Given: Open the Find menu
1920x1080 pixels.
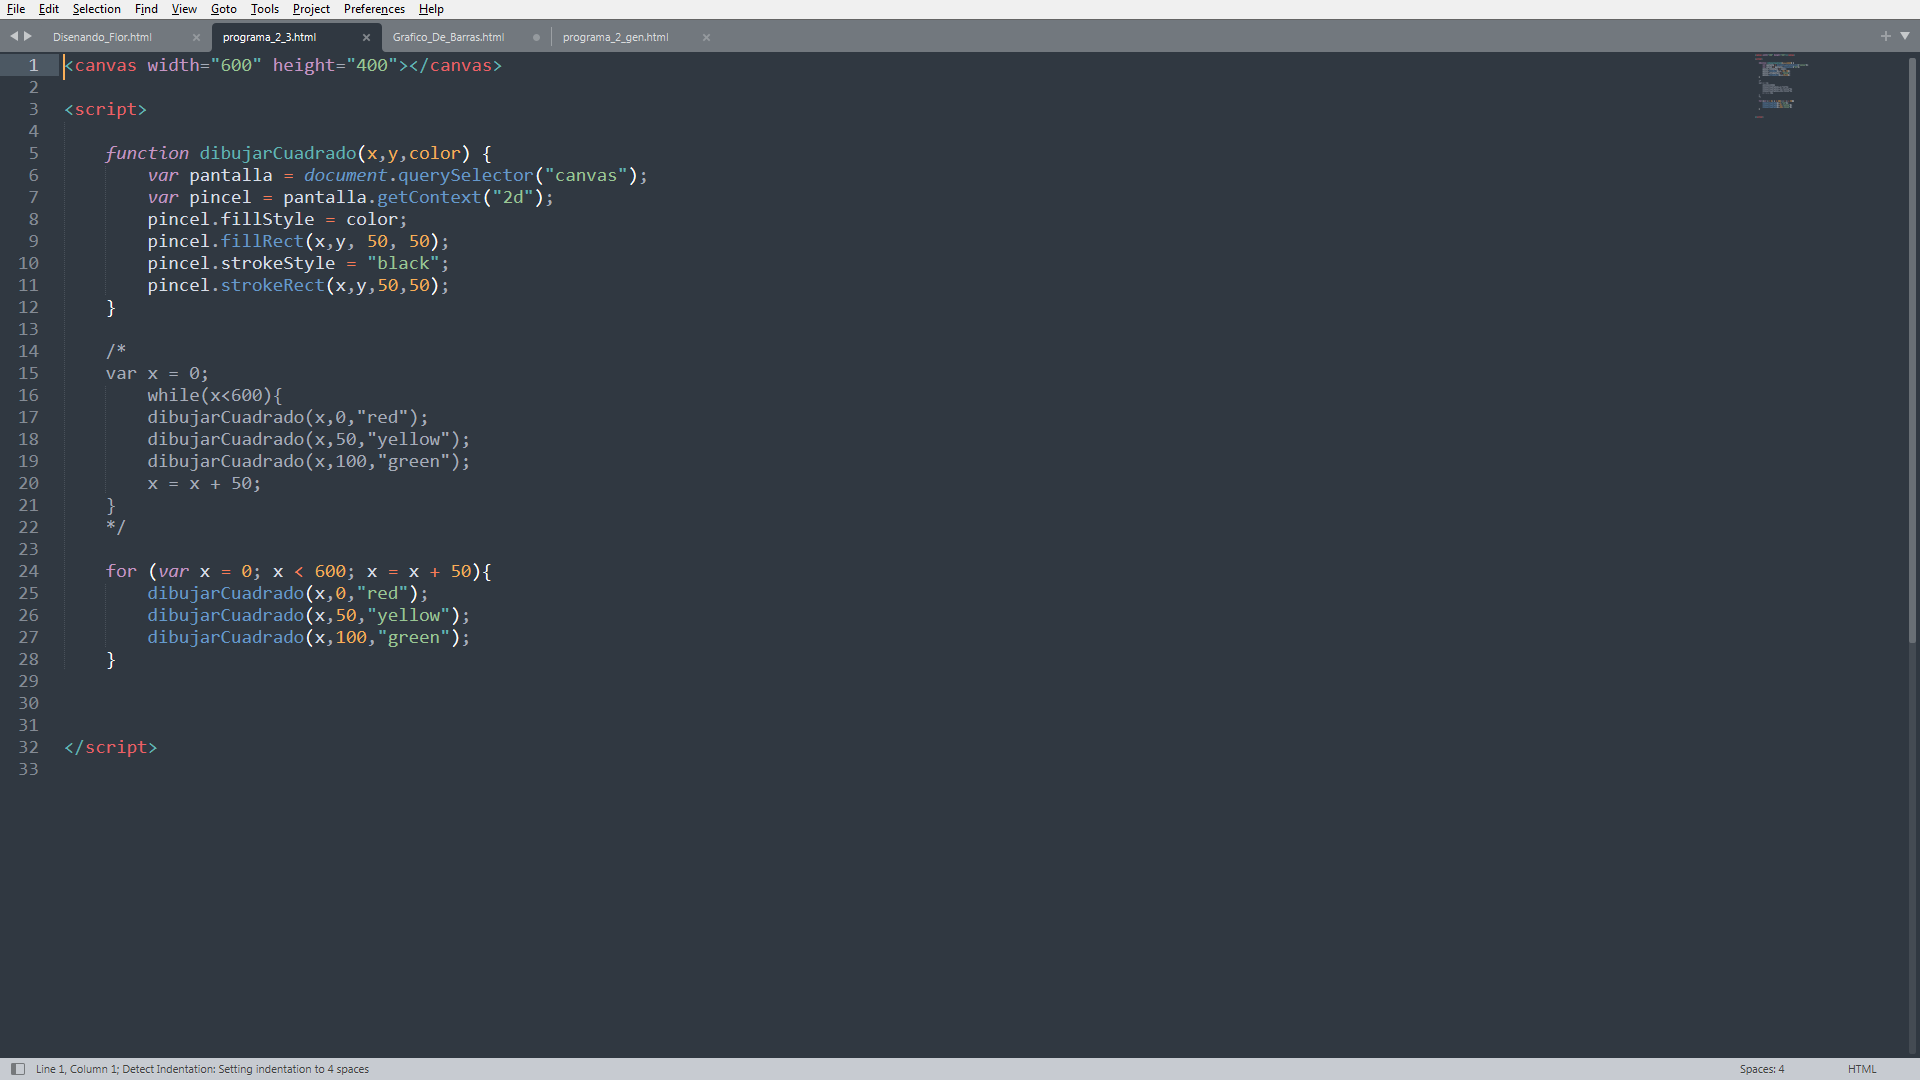Looking at the screenshot, I should point(146,9).
